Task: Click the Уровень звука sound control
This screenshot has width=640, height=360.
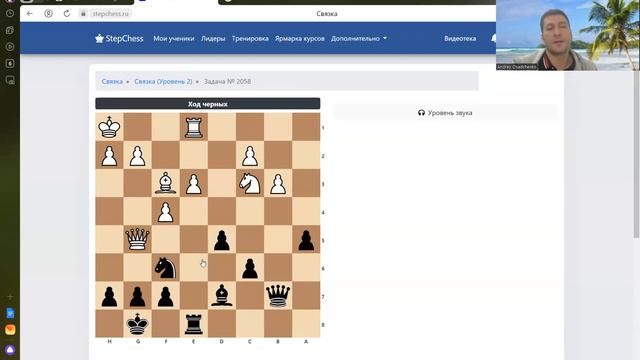Action: click(x=445, y=113)
